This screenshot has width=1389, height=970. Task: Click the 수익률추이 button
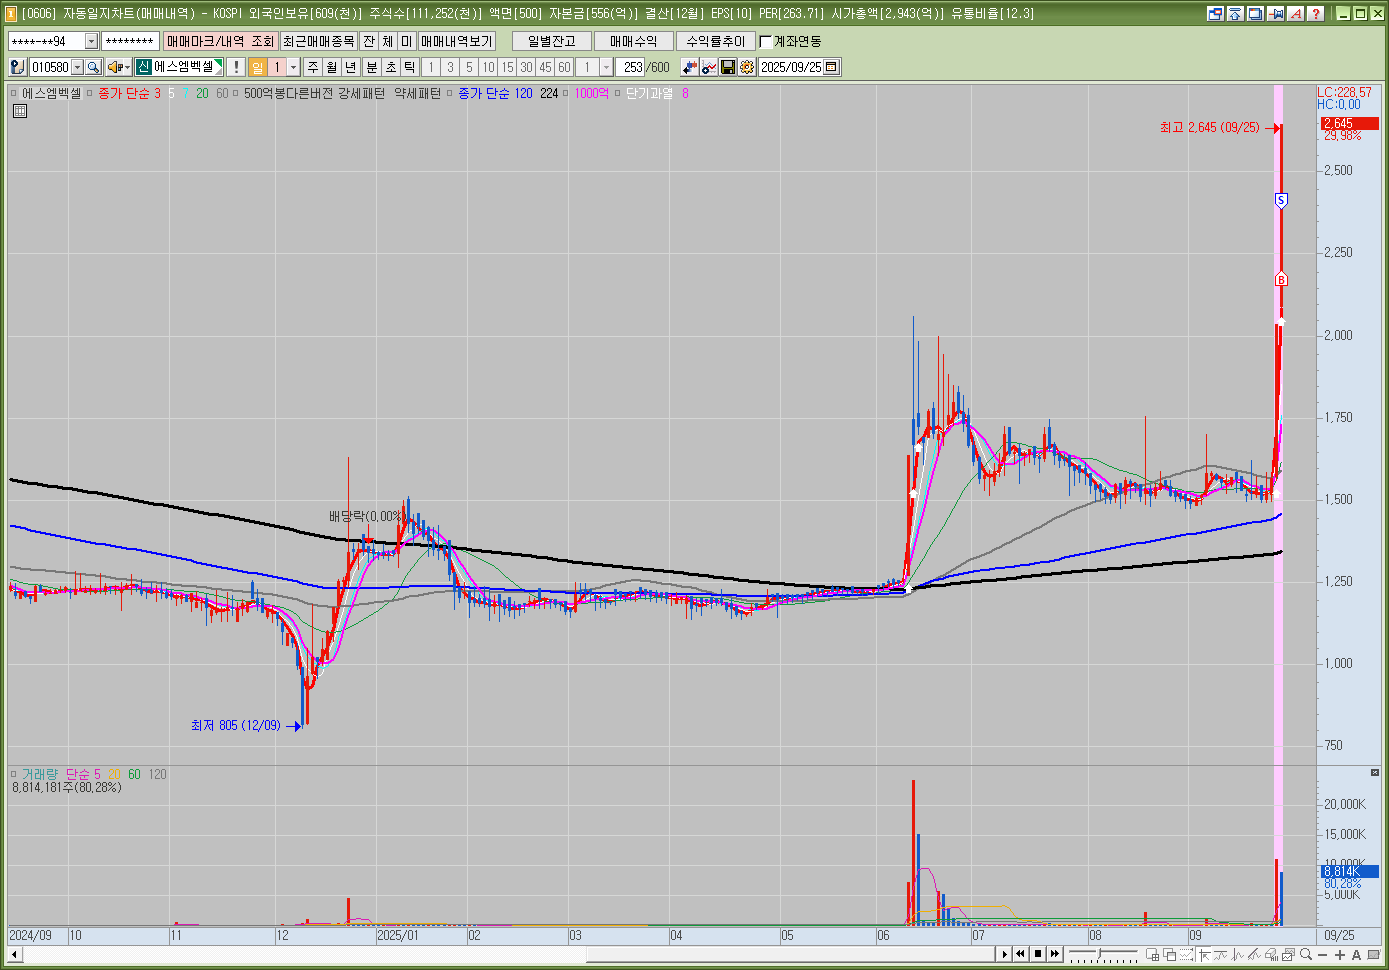(x=716, y=41)
